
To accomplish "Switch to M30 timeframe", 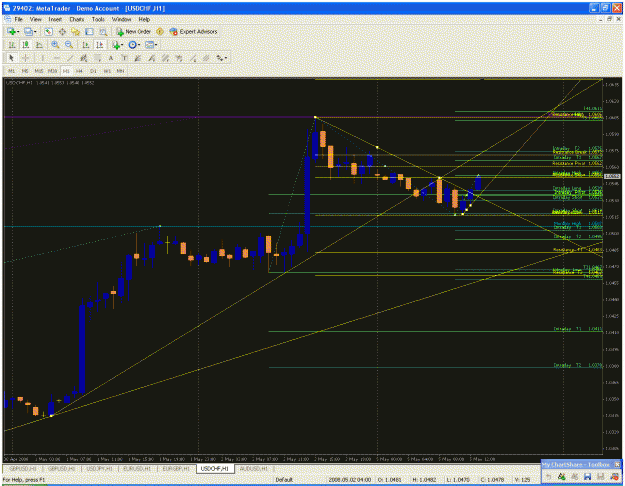I will [52, 71].
